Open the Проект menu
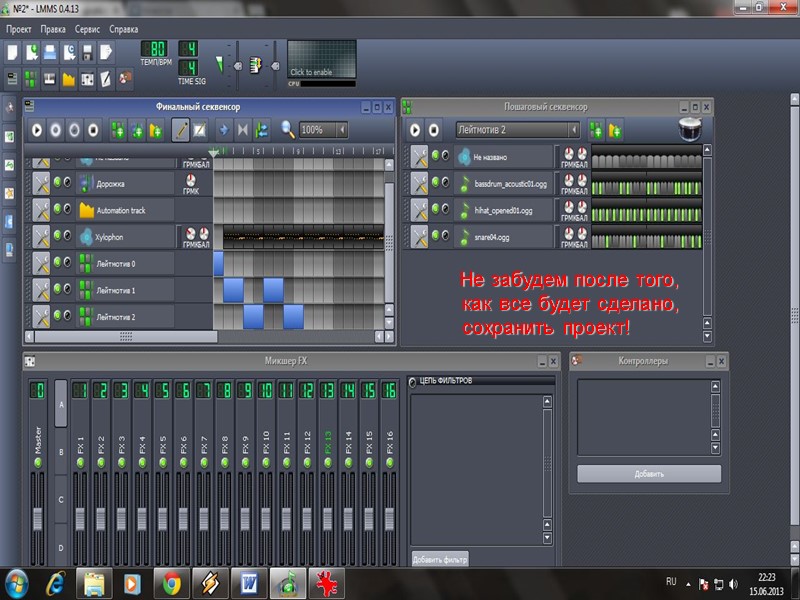This screenshot has width=800, height=600. (19, 29)
